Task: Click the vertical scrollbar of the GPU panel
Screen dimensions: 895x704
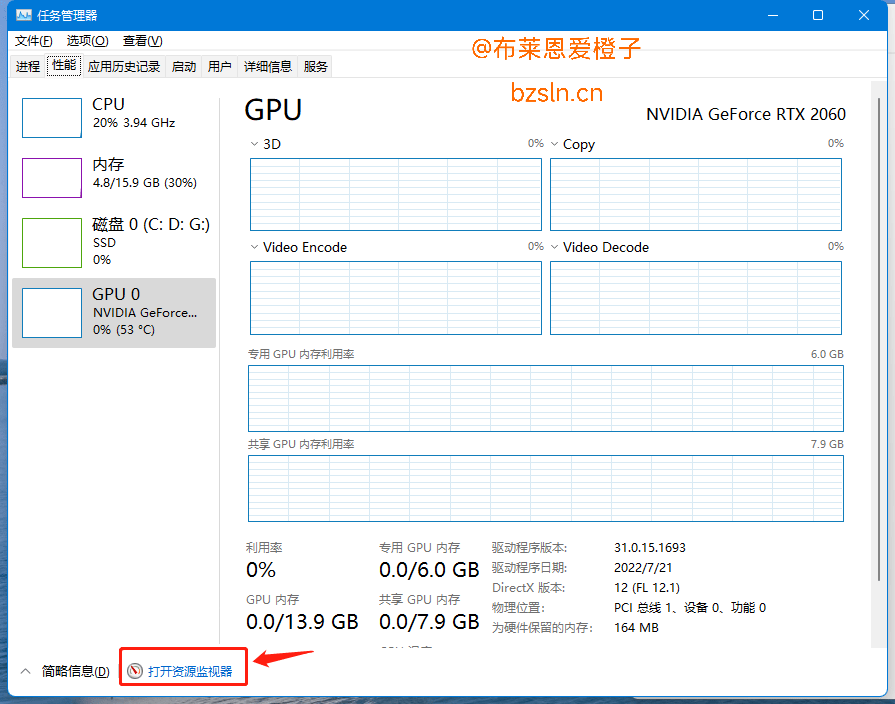Action: point(879,340)
